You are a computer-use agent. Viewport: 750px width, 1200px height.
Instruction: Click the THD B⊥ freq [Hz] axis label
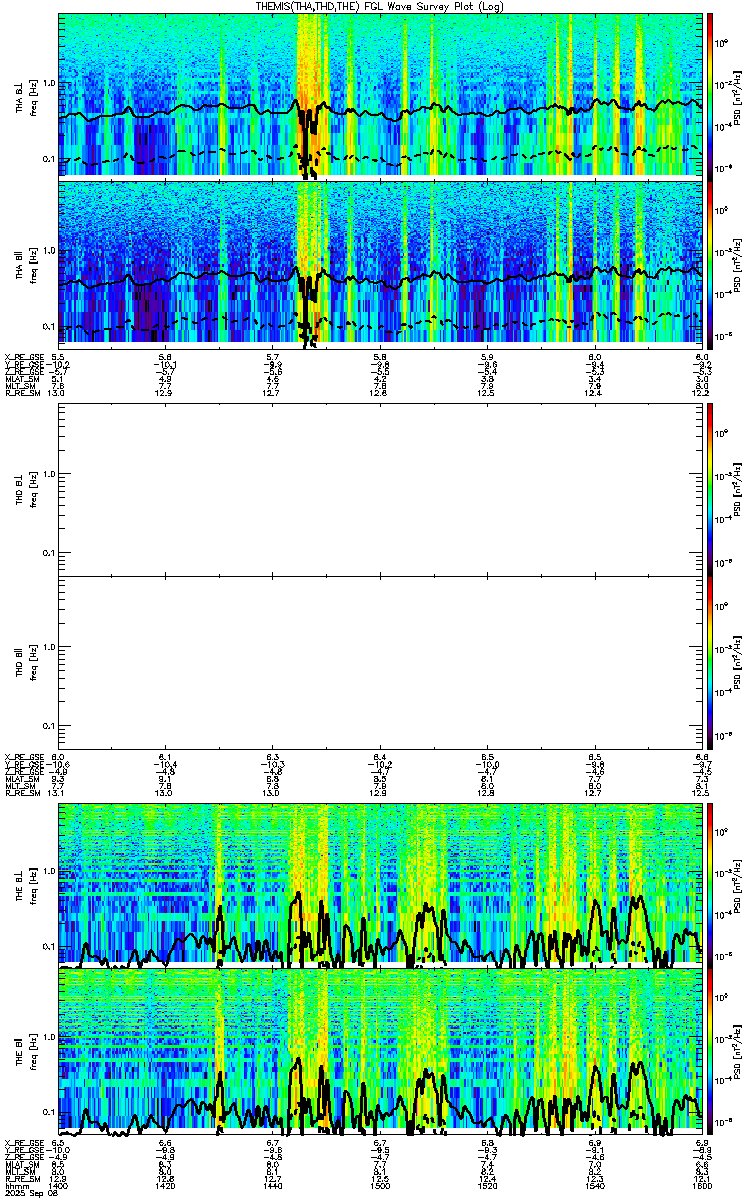click(25, 488)
